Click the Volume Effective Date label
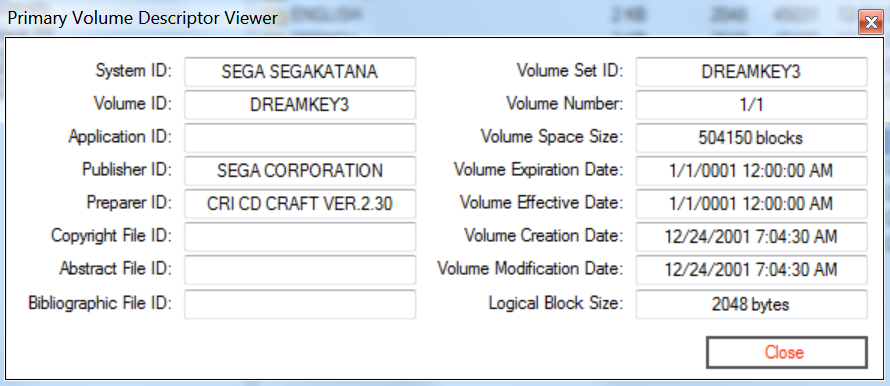Screen dimensions: 890x386 541,203
